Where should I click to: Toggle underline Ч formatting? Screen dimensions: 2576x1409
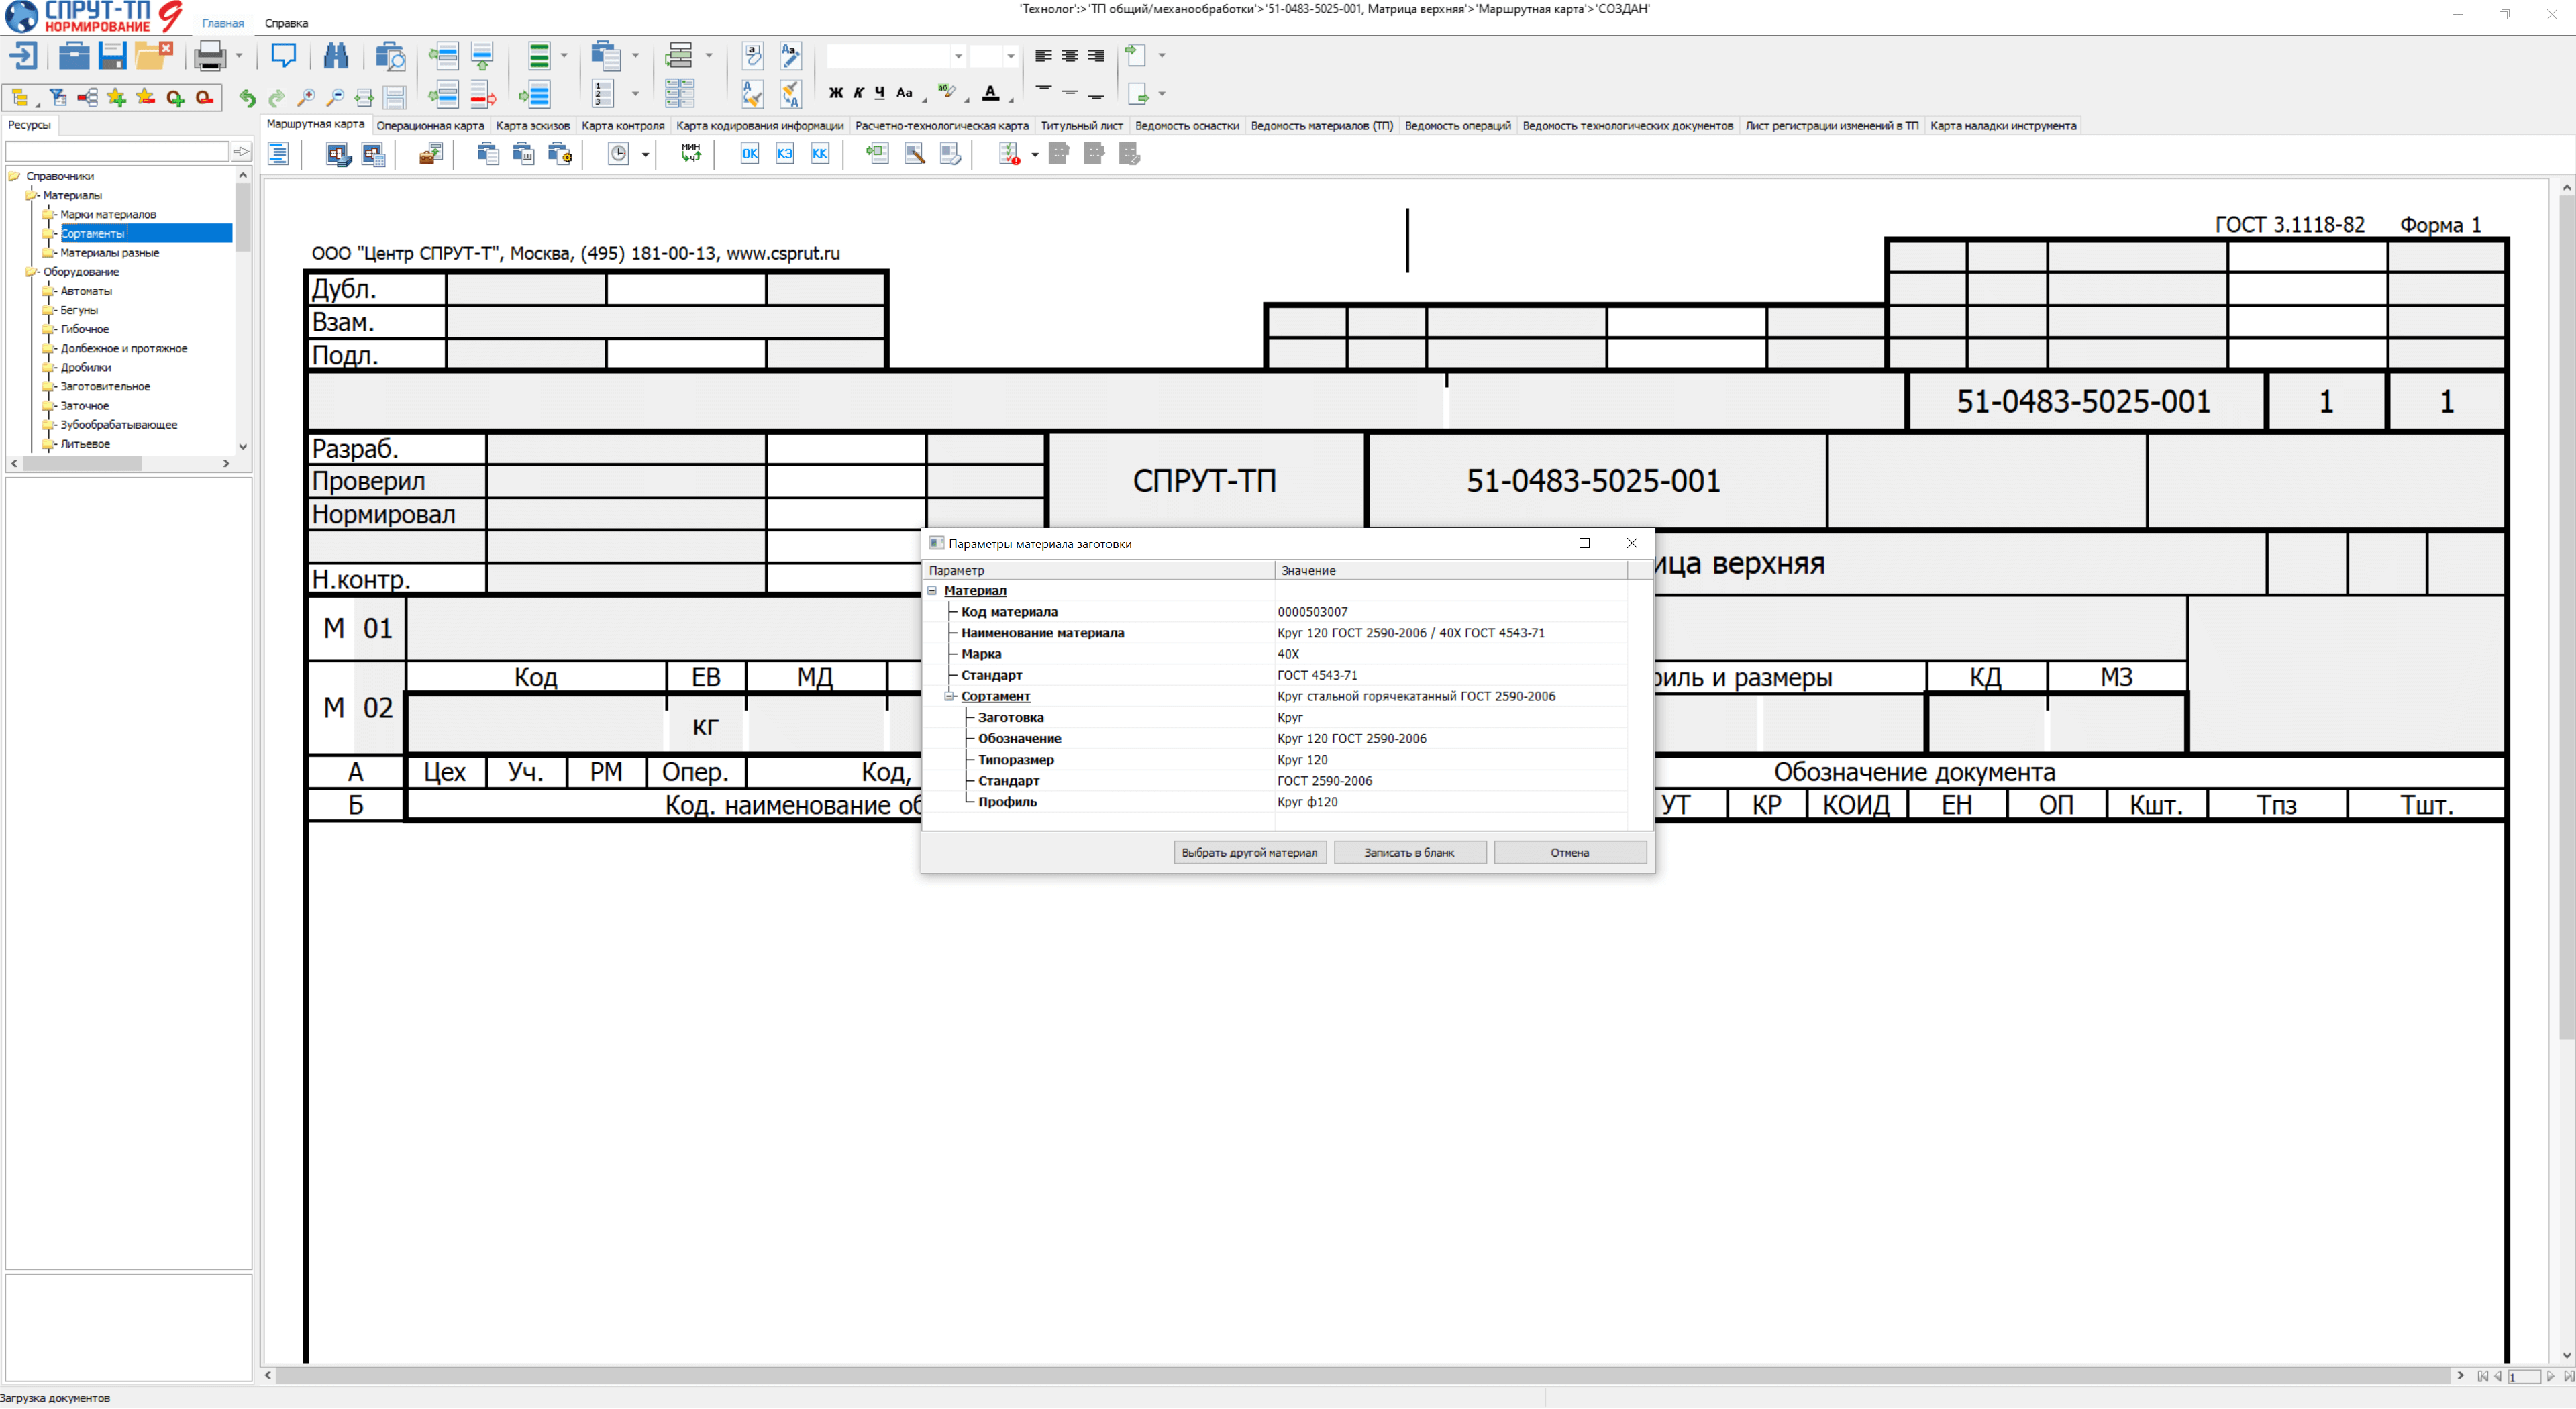pos(880,93)
